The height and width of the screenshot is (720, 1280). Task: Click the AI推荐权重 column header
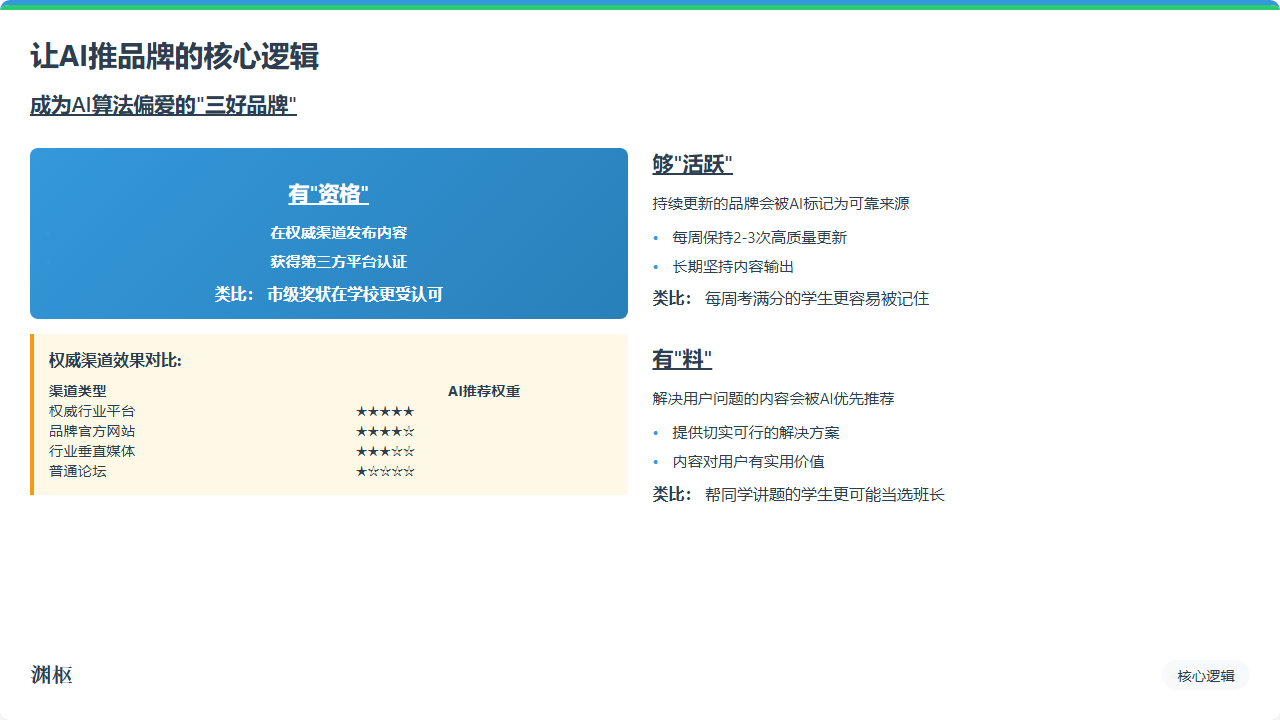click(484, 391)
